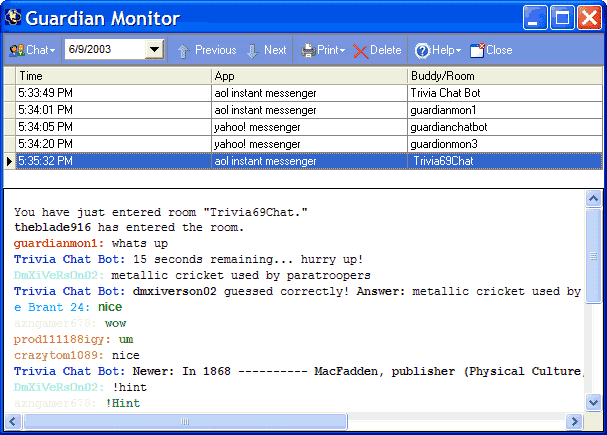The height and width of the screenshot is (435, 607).
Task: Open the Chat menu icon
Action: [17, 50]
